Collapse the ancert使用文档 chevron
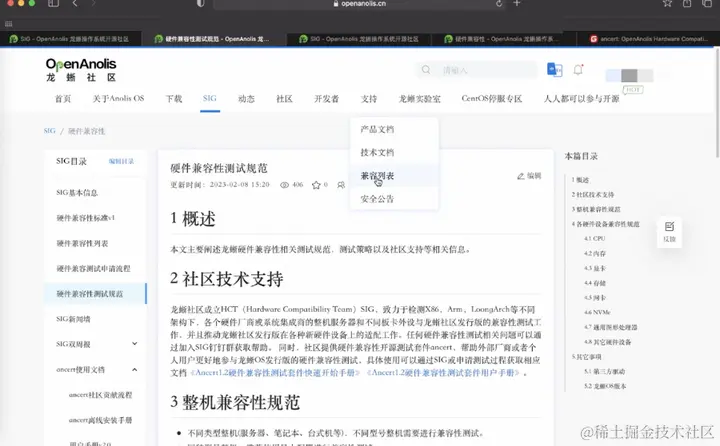 (x=135, y=369)
